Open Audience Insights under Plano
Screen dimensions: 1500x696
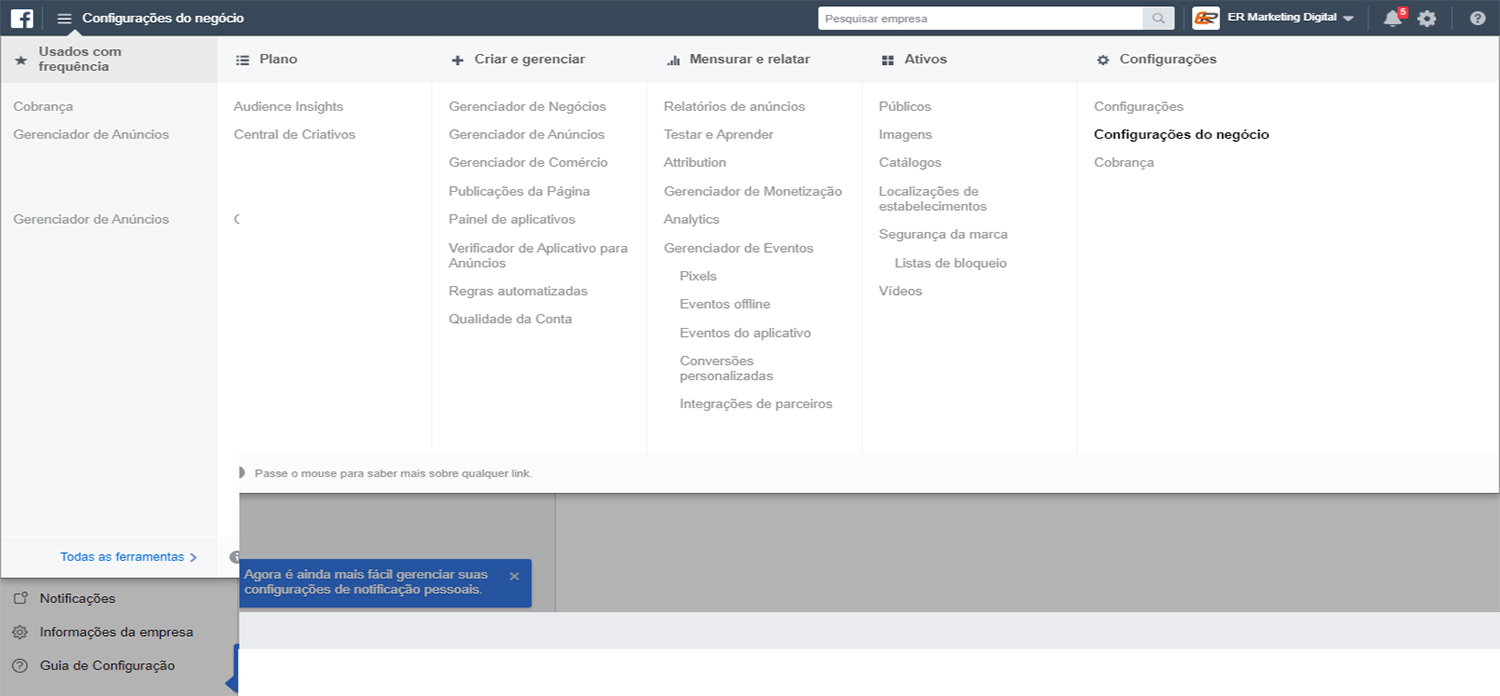[288, 106]
